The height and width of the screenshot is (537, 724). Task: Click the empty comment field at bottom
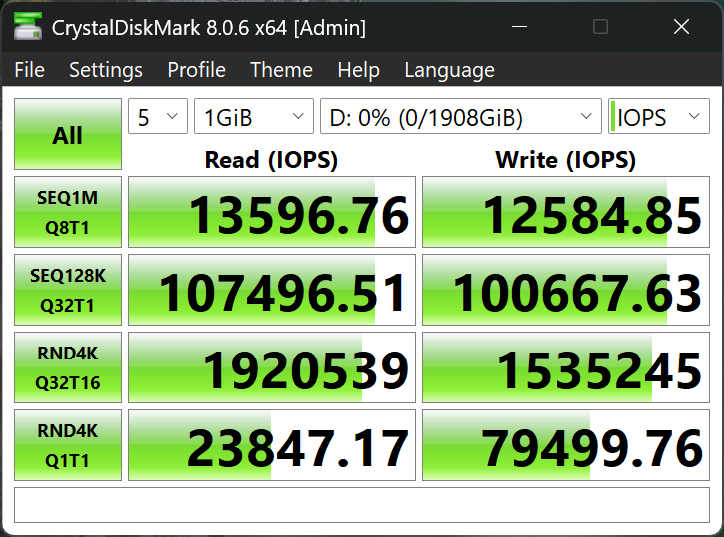point(361,505)
